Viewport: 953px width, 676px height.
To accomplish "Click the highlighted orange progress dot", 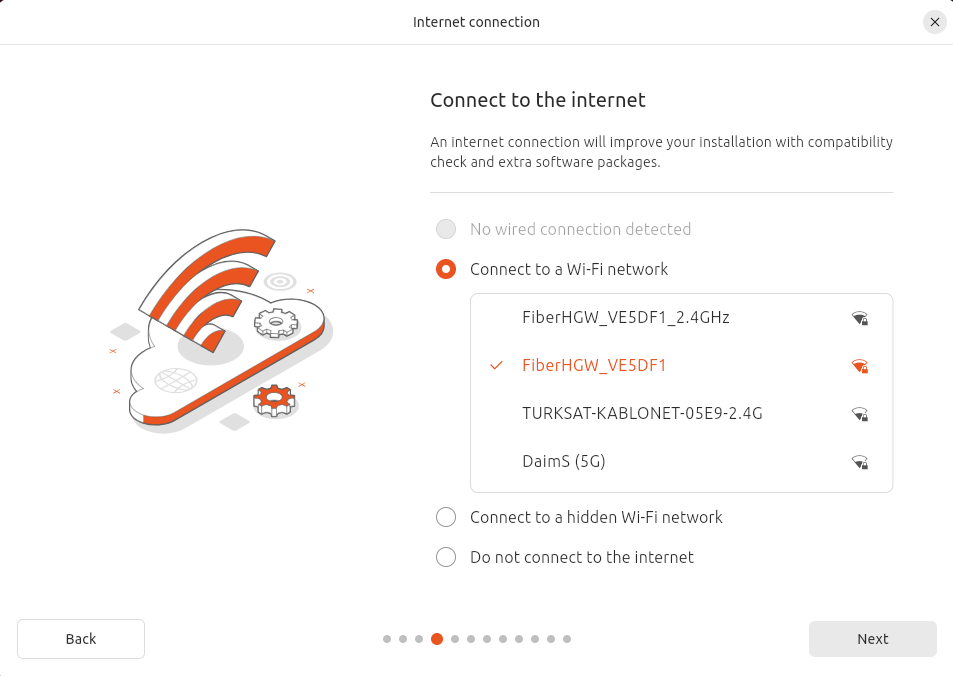I will click(437, 639).
